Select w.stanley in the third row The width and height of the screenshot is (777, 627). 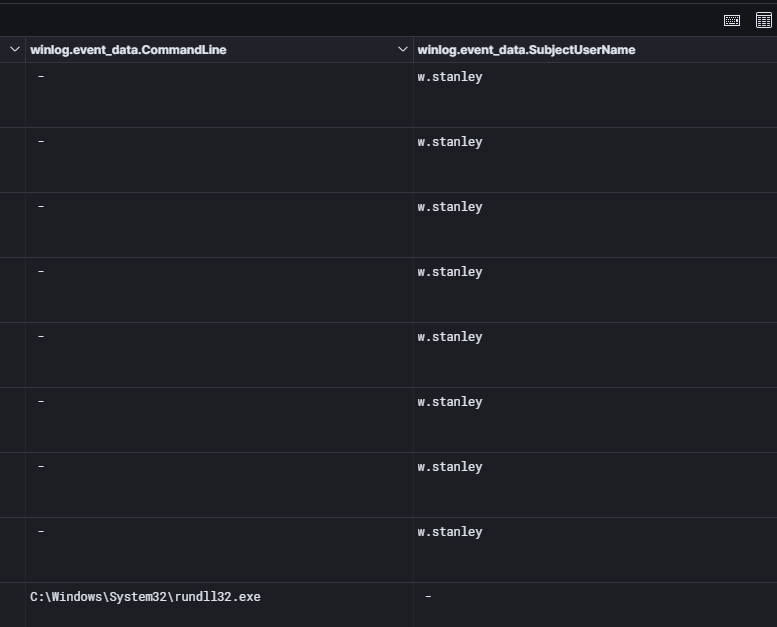(x=450, y=207)
